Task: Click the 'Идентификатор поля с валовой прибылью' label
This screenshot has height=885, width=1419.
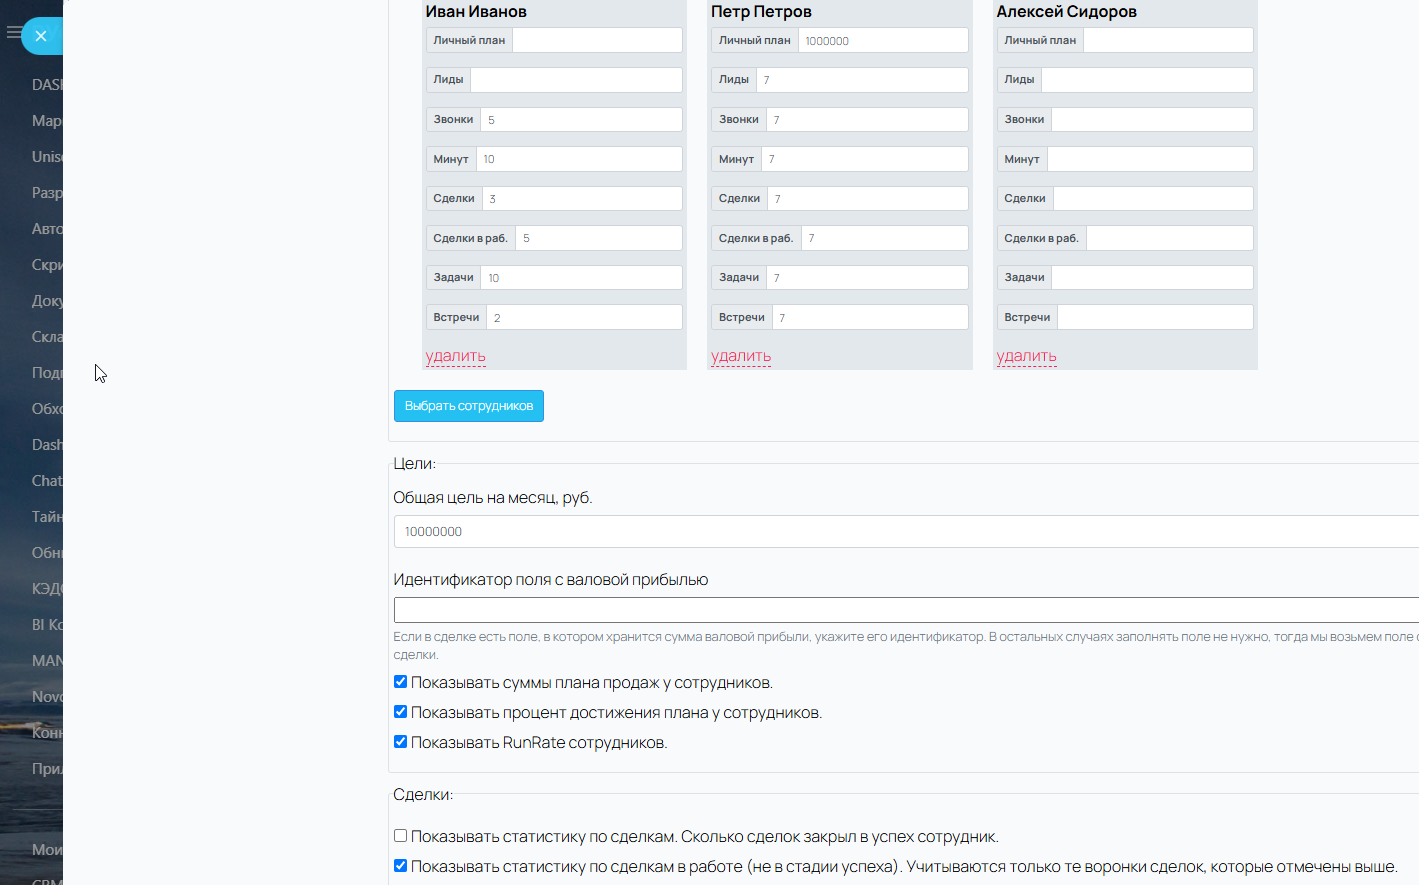Action: coord(551,580)
